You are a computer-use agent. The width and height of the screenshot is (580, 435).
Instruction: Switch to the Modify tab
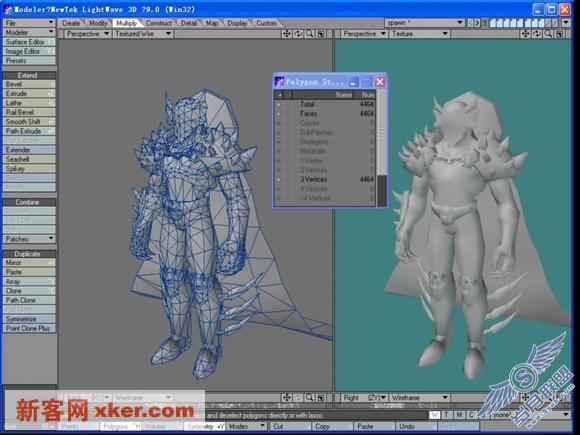coord(98,23)
